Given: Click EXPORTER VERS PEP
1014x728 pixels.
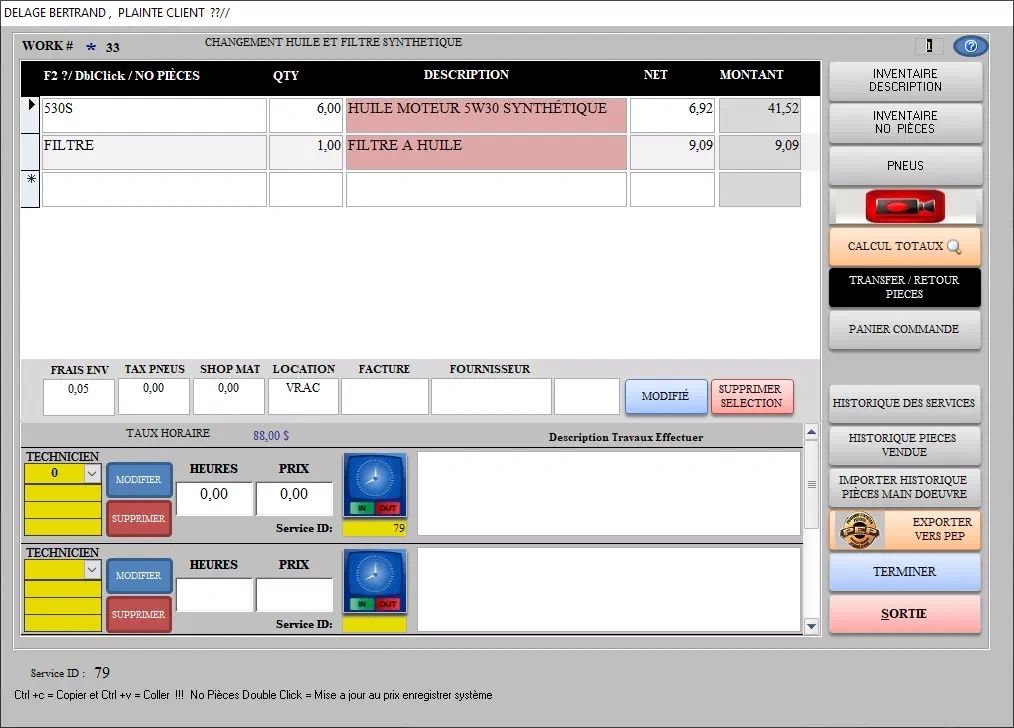Looking at the screenshot, I should point(905,530).
